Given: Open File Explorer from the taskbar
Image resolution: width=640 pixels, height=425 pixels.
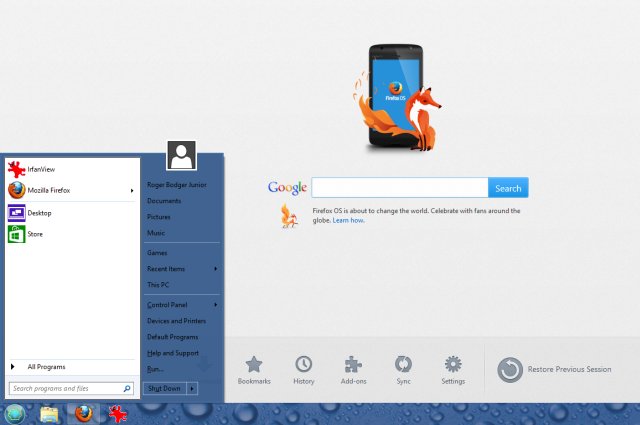Looking at the screenshot, I should (x=49, y=414).
